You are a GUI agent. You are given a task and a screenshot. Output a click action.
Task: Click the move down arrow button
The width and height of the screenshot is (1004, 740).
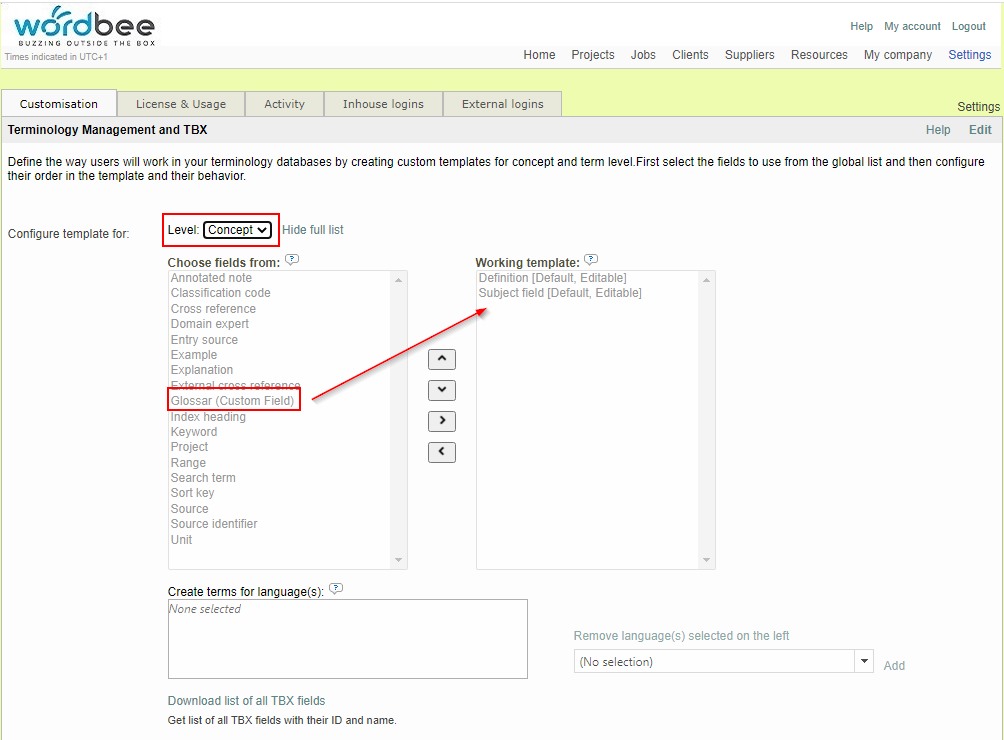pyautogui.click(x=441, y=390)
